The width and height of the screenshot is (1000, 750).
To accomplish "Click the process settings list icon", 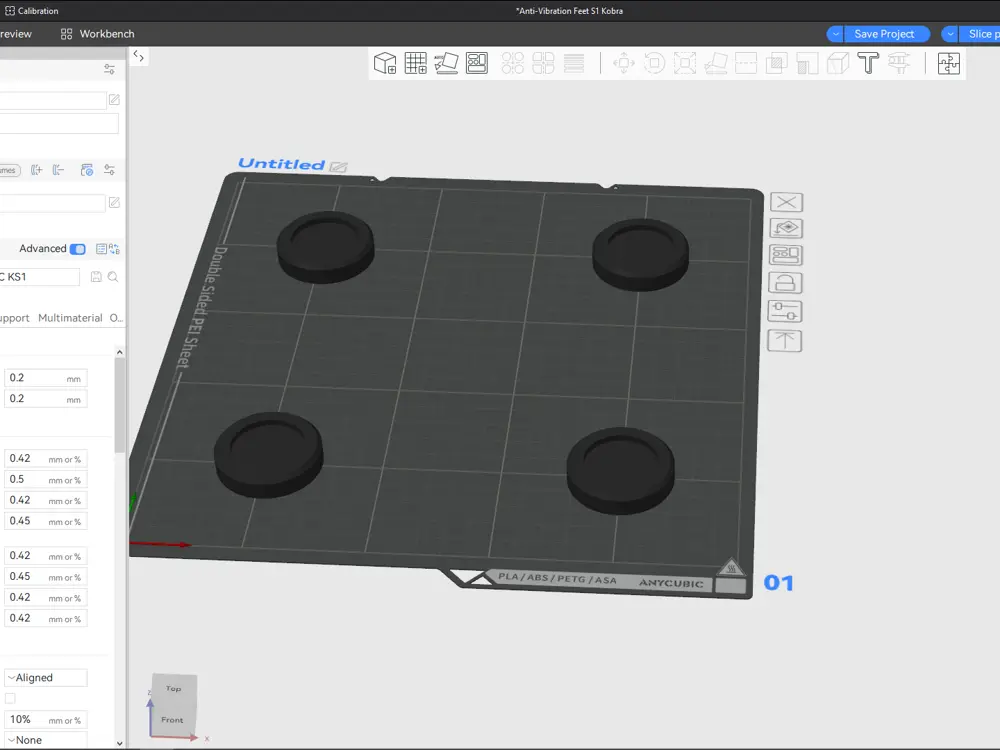I will coord(101,249).
